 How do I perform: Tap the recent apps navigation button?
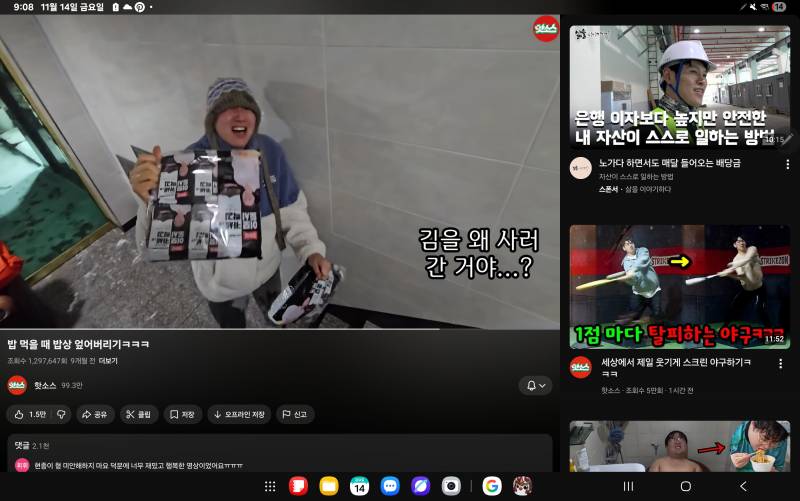tap(629, 486)
